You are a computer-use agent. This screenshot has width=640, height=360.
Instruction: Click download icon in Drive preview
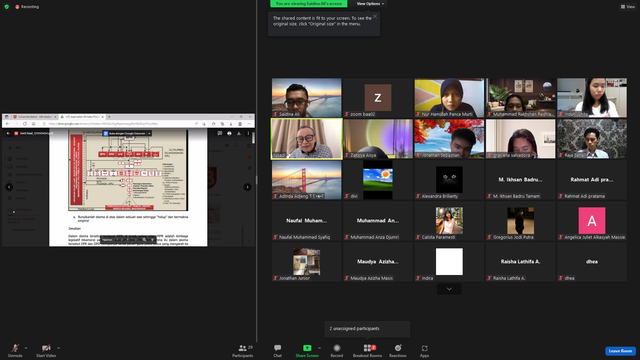coord(239,133)
